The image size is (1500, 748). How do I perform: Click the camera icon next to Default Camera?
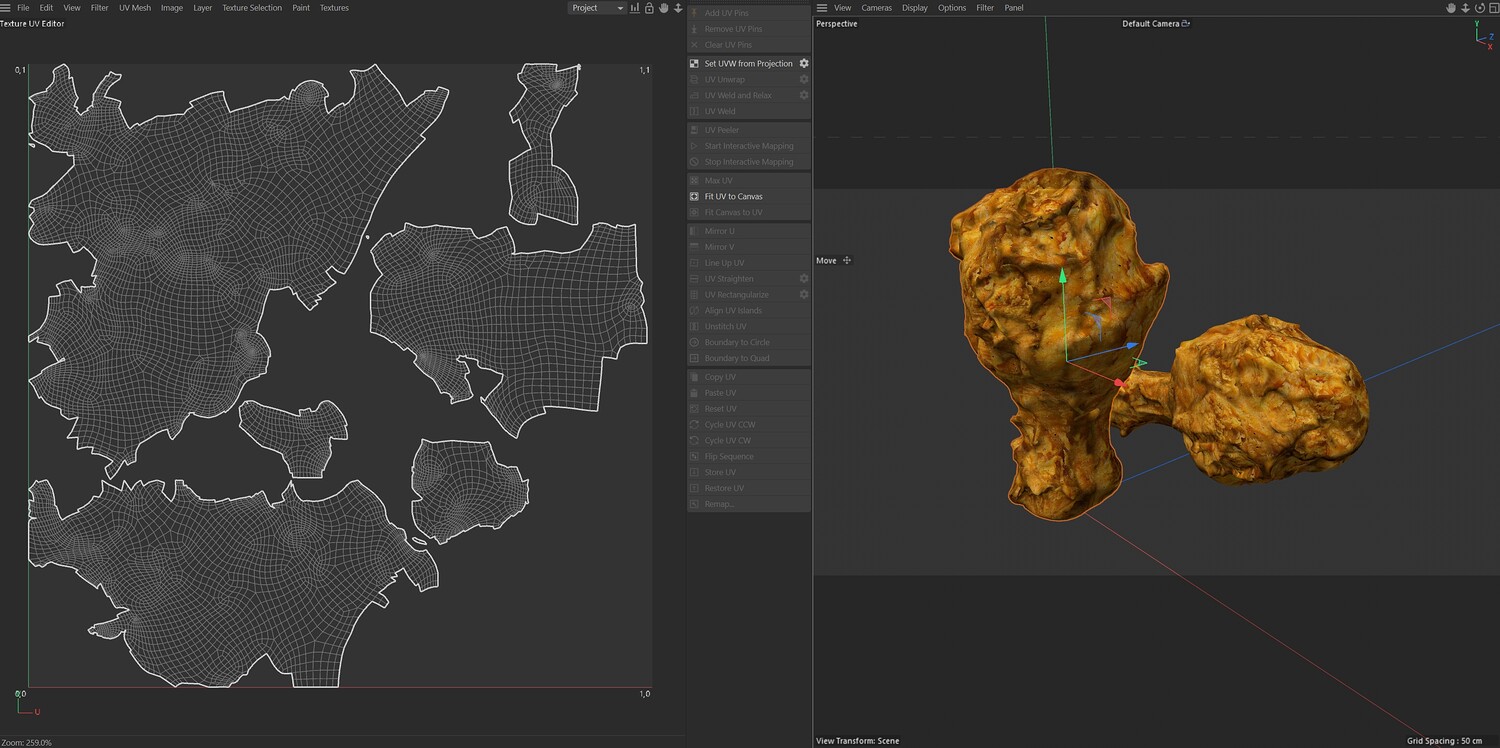[1186, 23]
